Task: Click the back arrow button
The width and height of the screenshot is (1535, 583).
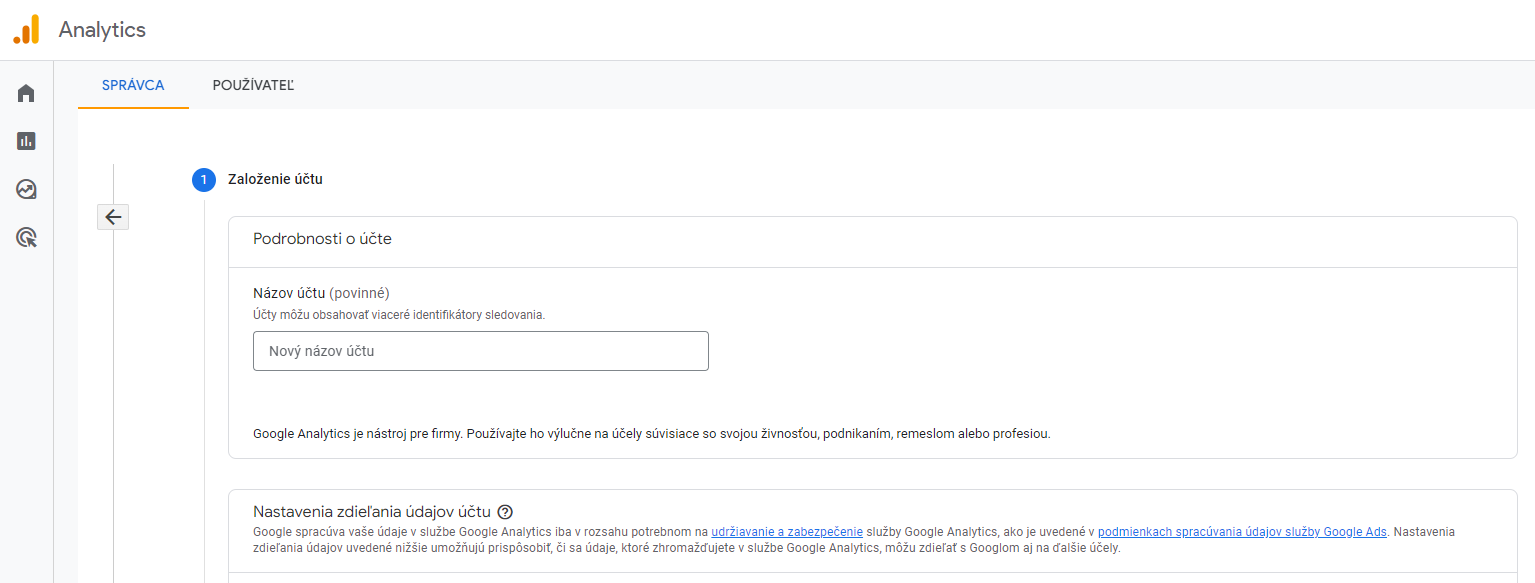Action: [x=113, y=217]
